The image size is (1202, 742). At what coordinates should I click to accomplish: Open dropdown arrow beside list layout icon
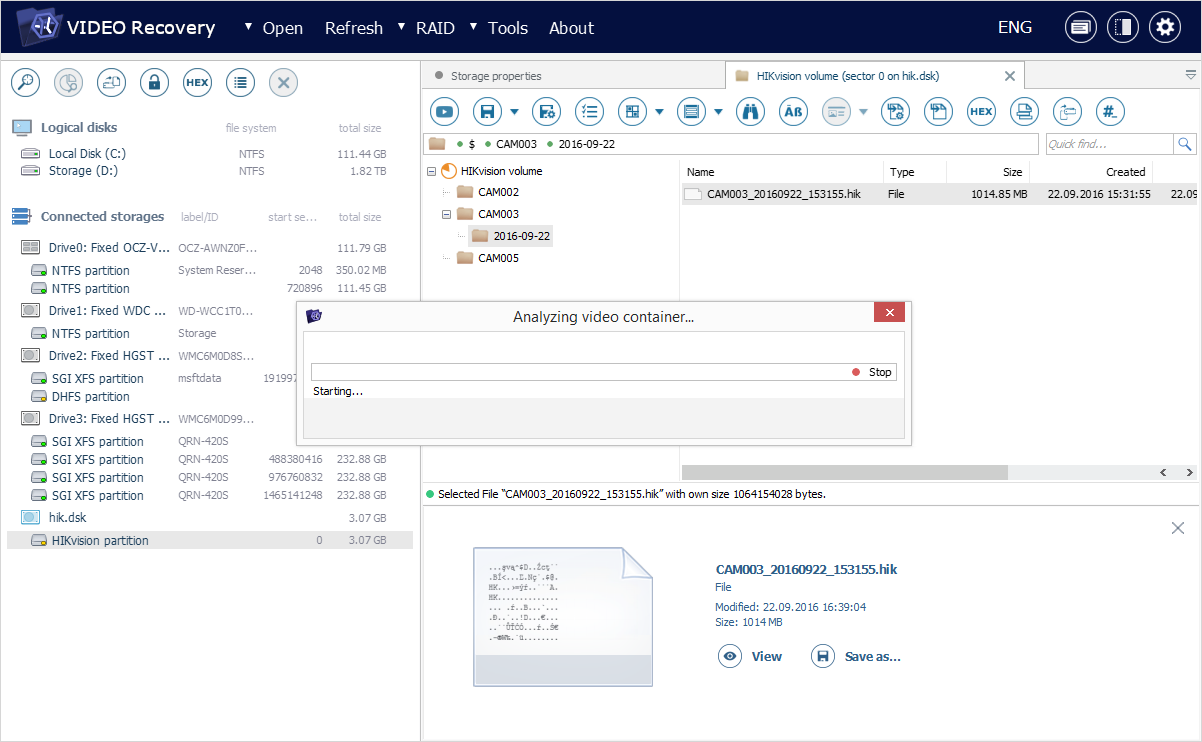(718, 112)
